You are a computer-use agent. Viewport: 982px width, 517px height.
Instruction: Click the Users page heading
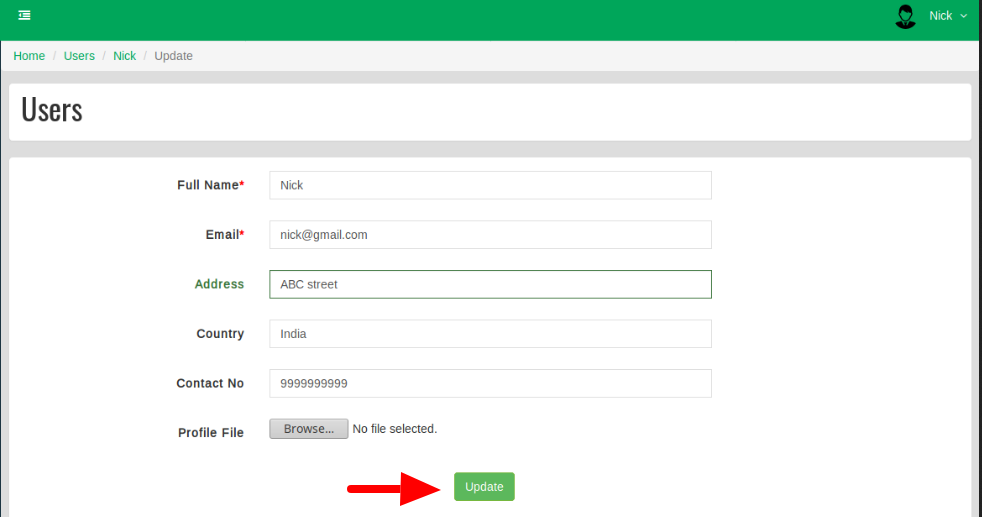(52, 110)
